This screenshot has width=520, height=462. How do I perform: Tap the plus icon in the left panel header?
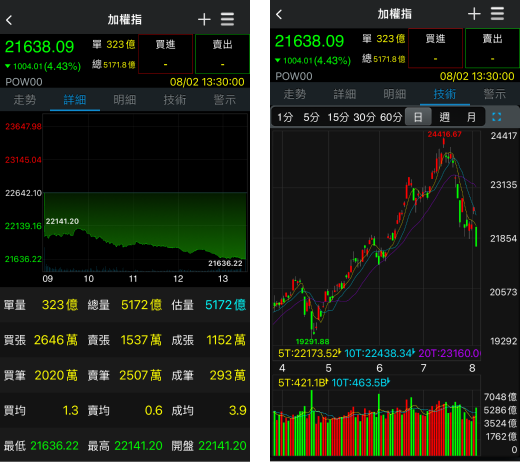[204, 20]
